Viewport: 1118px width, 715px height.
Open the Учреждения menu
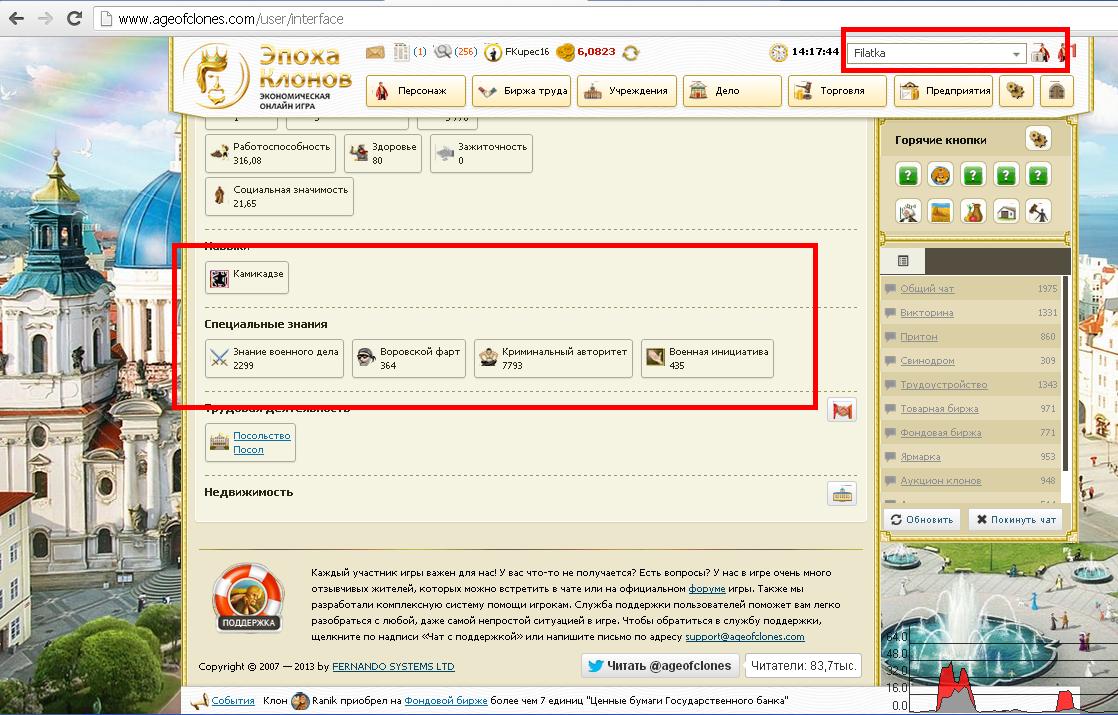627,91
